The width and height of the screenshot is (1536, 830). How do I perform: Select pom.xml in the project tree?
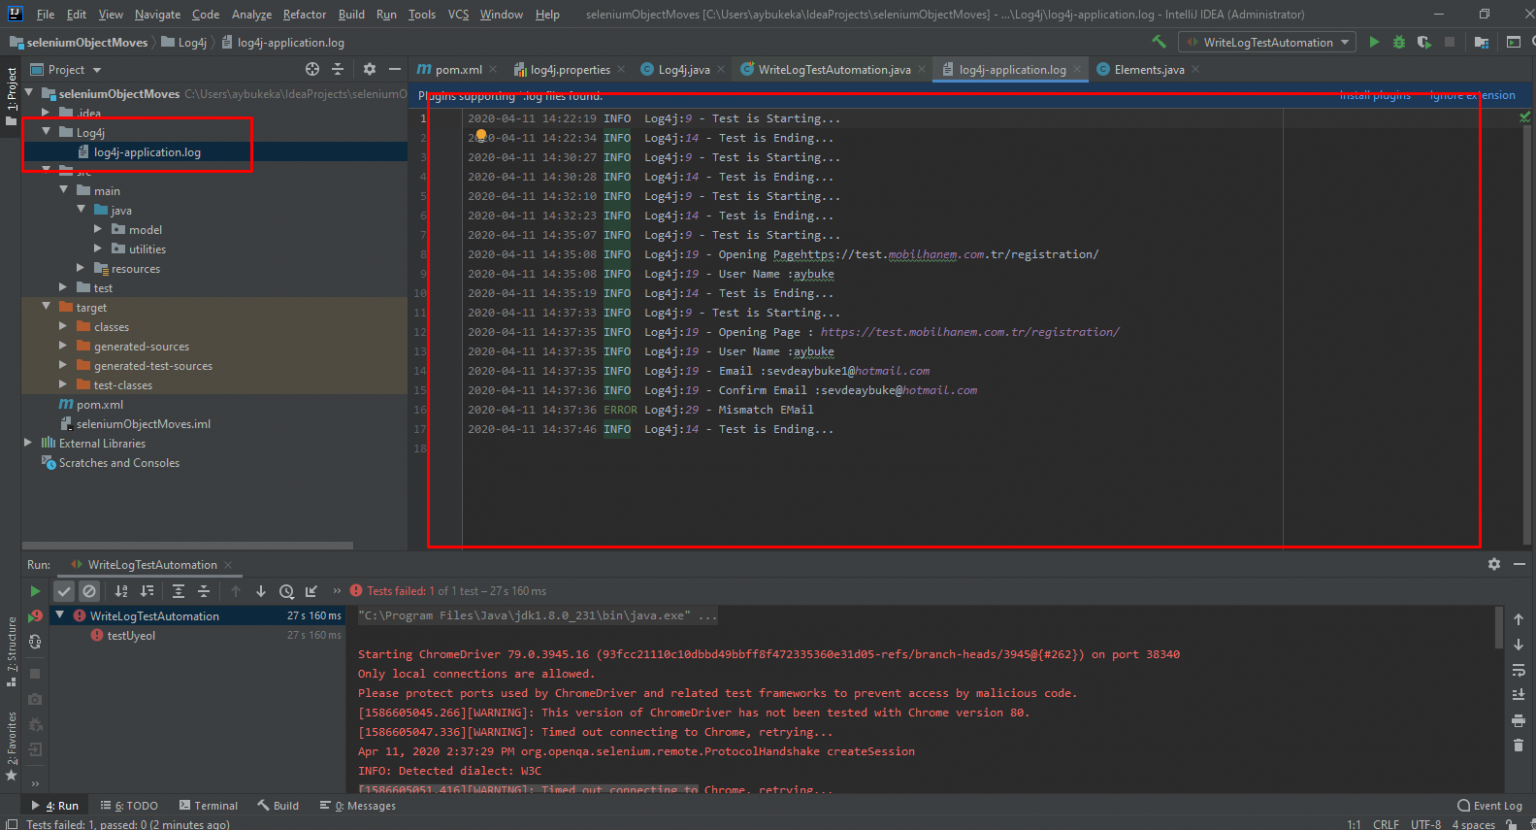tap(100, 404)
